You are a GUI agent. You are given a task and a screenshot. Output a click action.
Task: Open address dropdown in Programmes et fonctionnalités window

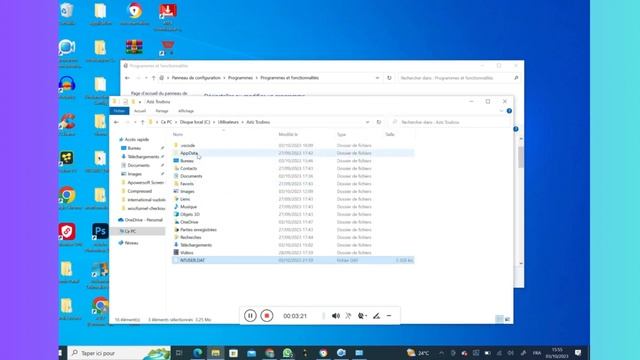[377, 78]
